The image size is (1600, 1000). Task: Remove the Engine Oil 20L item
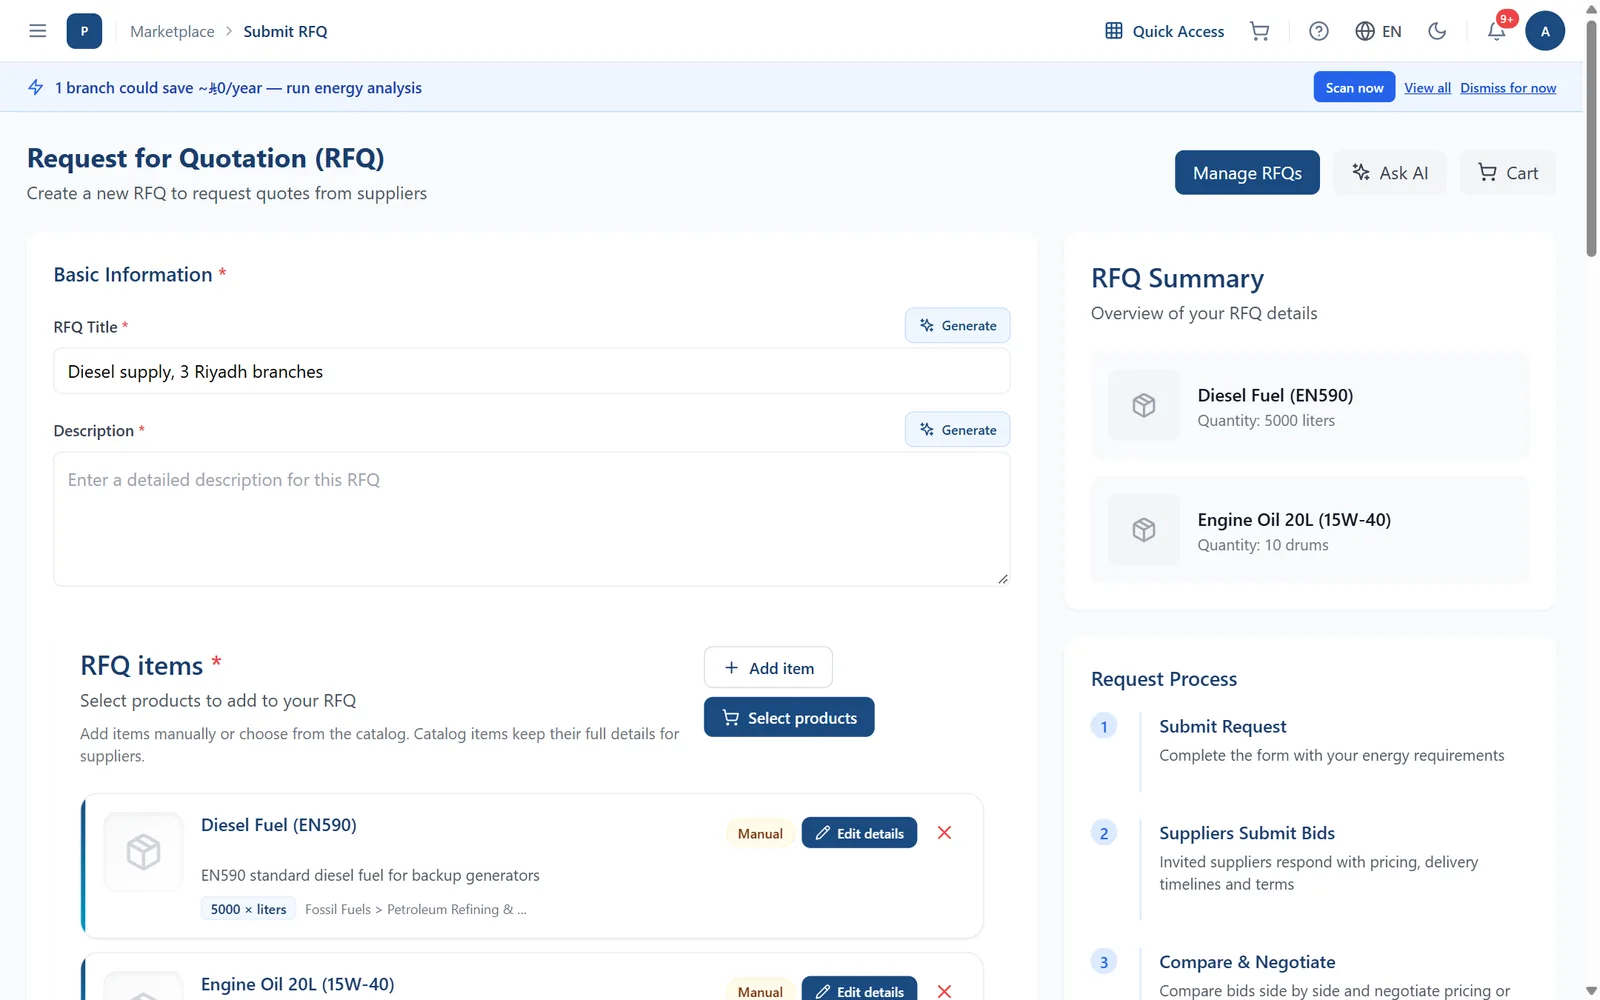coord(944,990)
